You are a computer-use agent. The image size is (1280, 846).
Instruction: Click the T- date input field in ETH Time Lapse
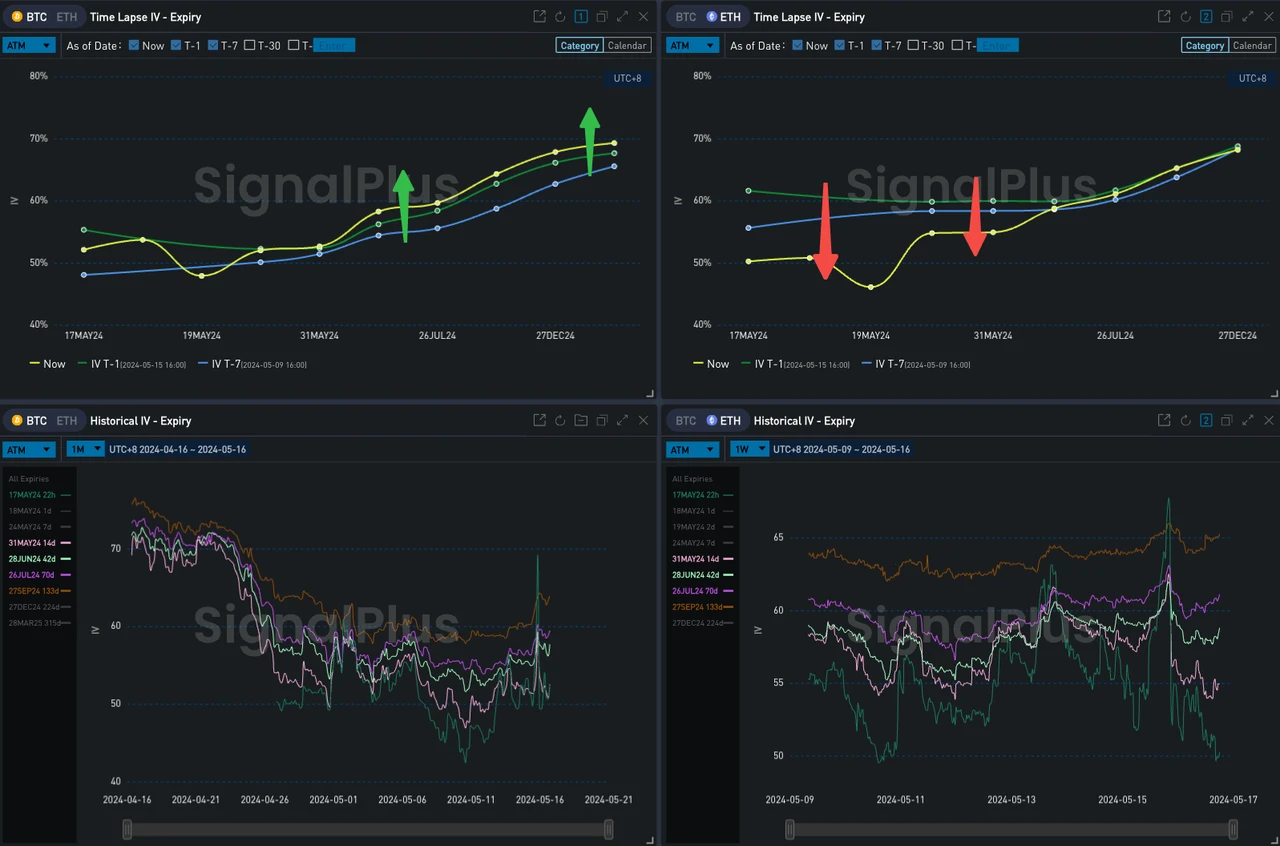click(999, 45)
